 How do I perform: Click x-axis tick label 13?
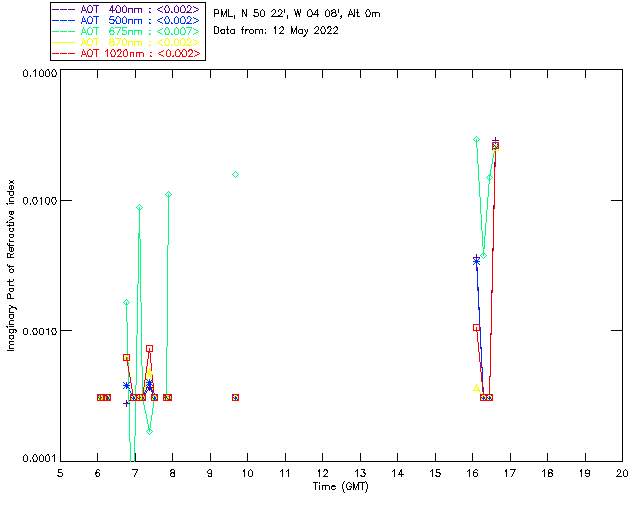[x=360, y=473]
